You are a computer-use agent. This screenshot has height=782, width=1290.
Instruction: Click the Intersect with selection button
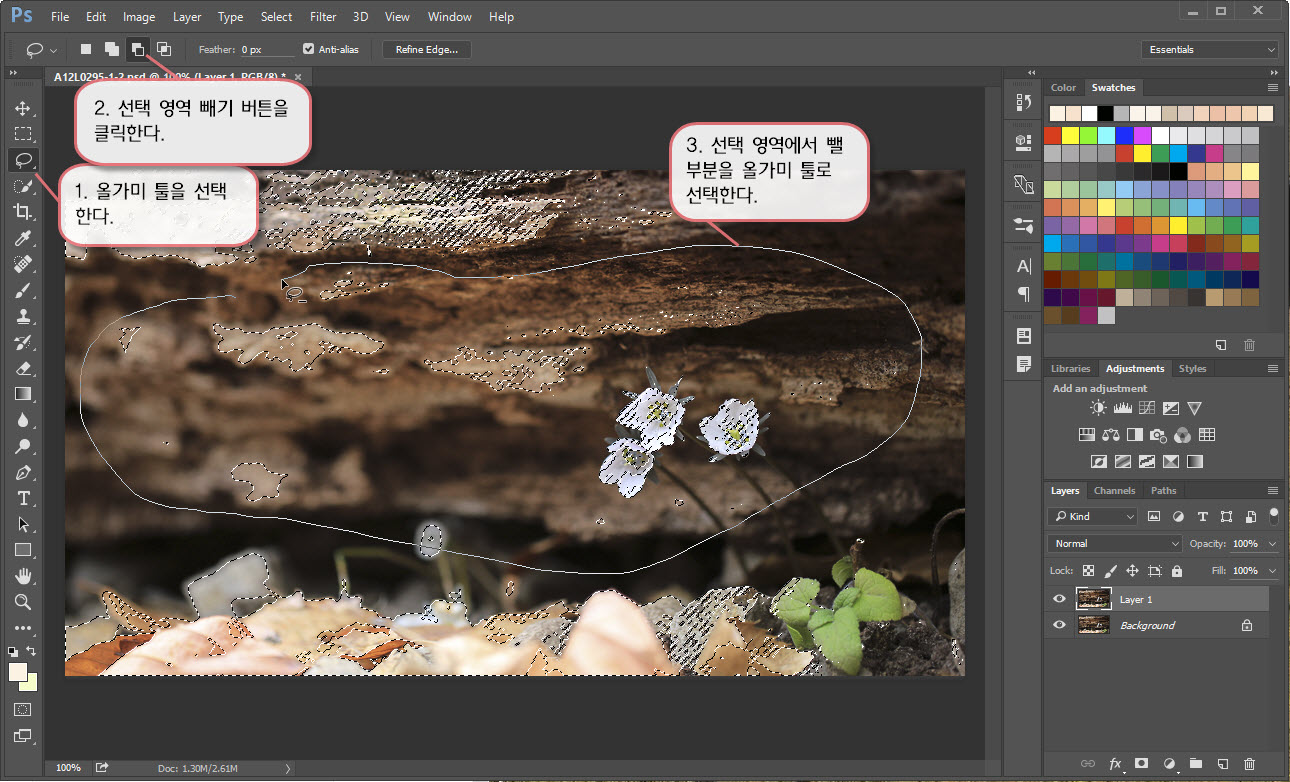click(163, 49)
